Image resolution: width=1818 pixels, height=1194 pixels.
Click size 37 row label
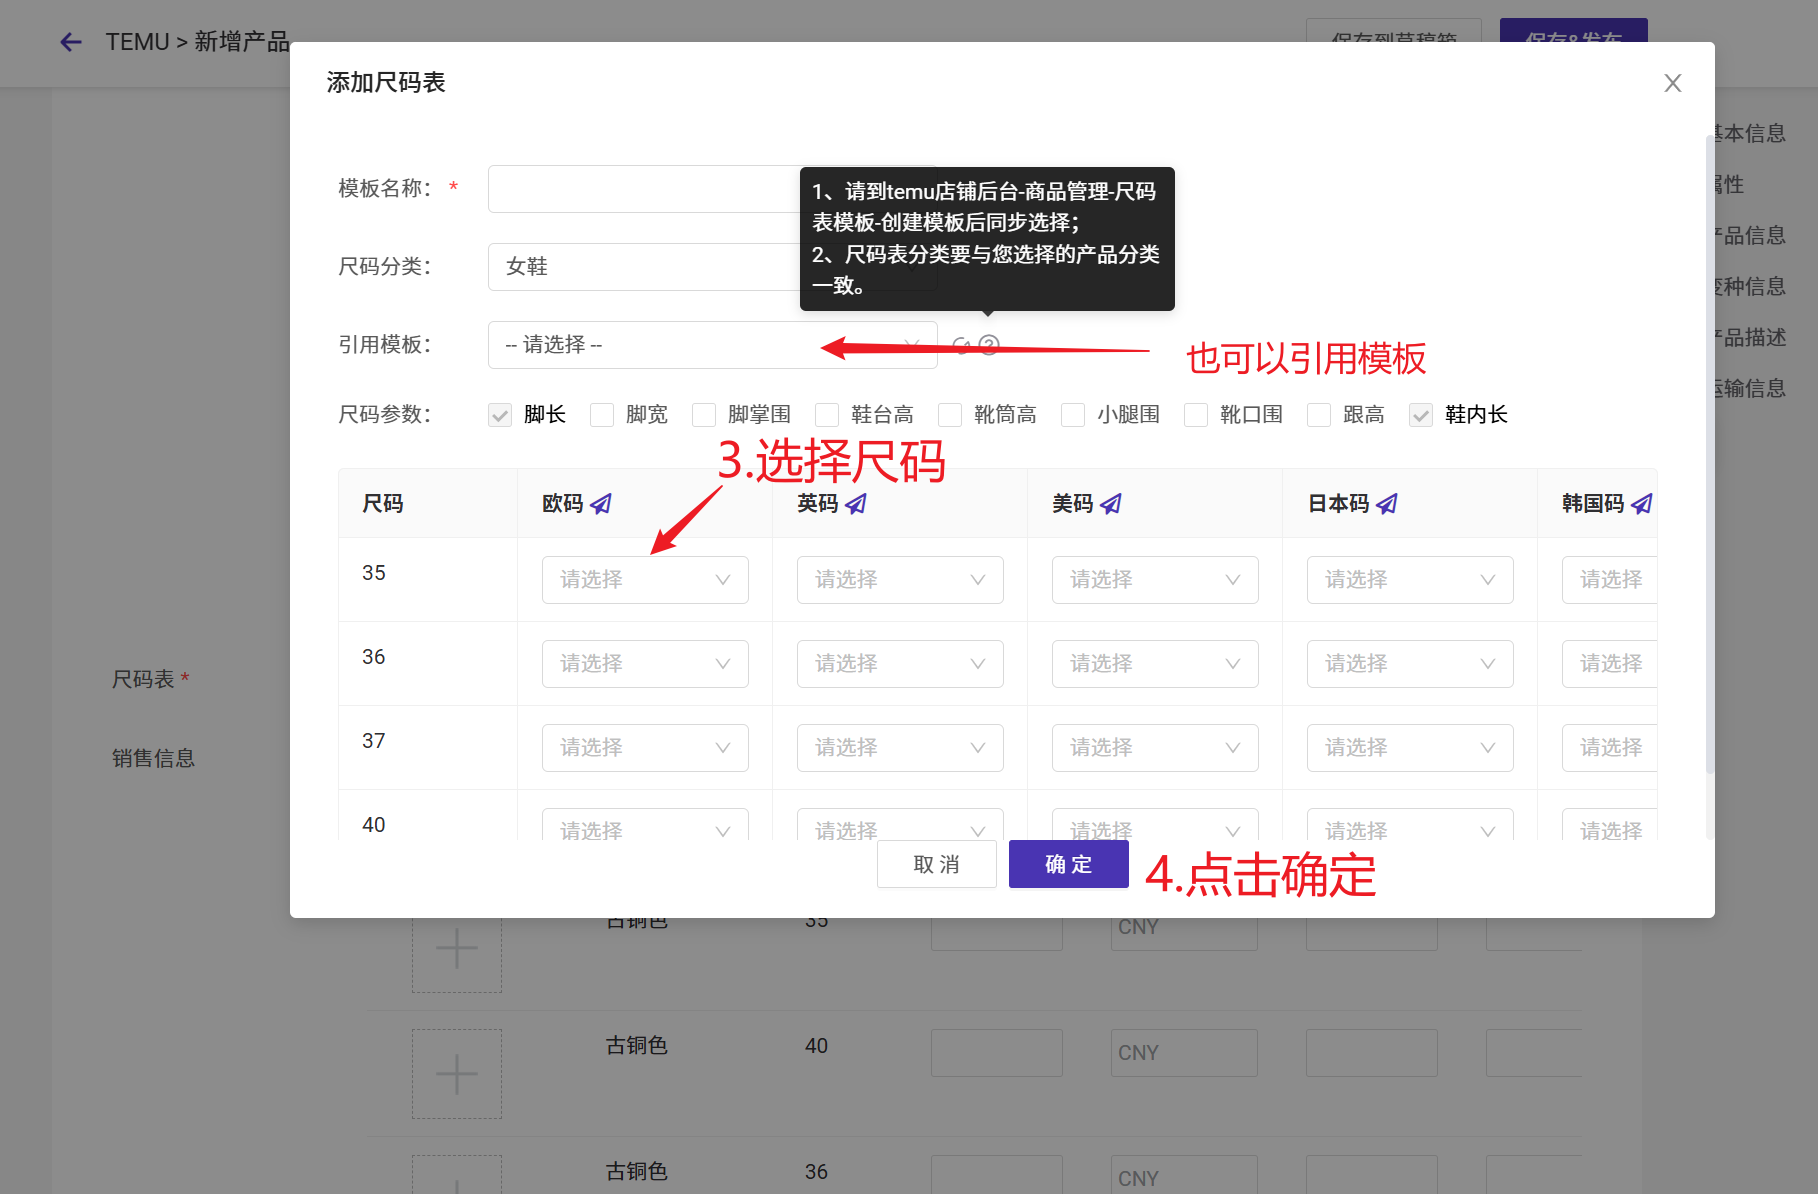(374, 741)
